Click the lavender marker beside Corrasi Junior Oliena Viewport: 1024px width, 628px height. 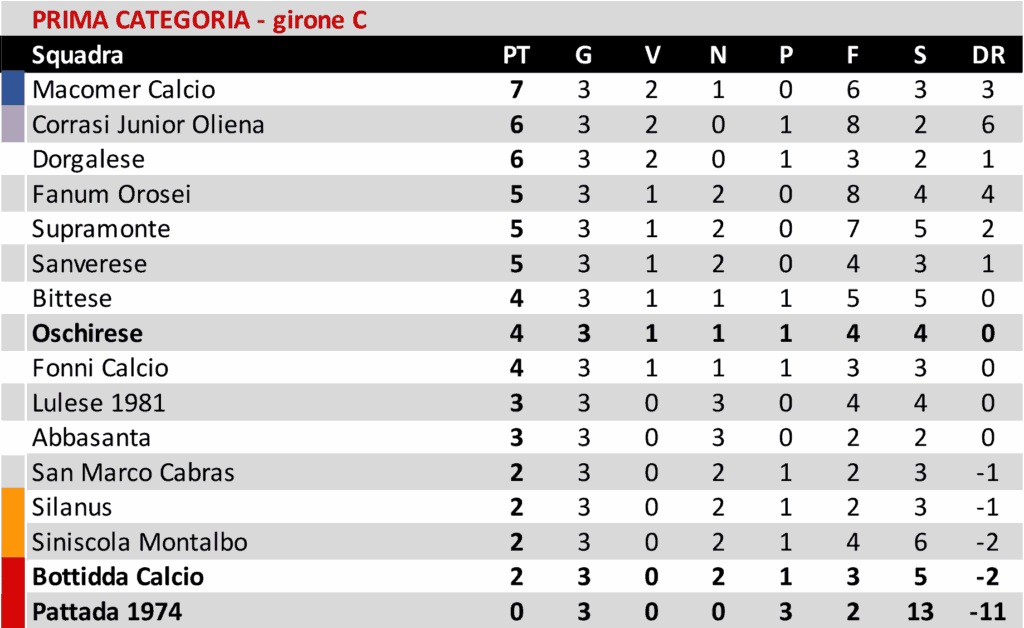click(x=12, y=124)
